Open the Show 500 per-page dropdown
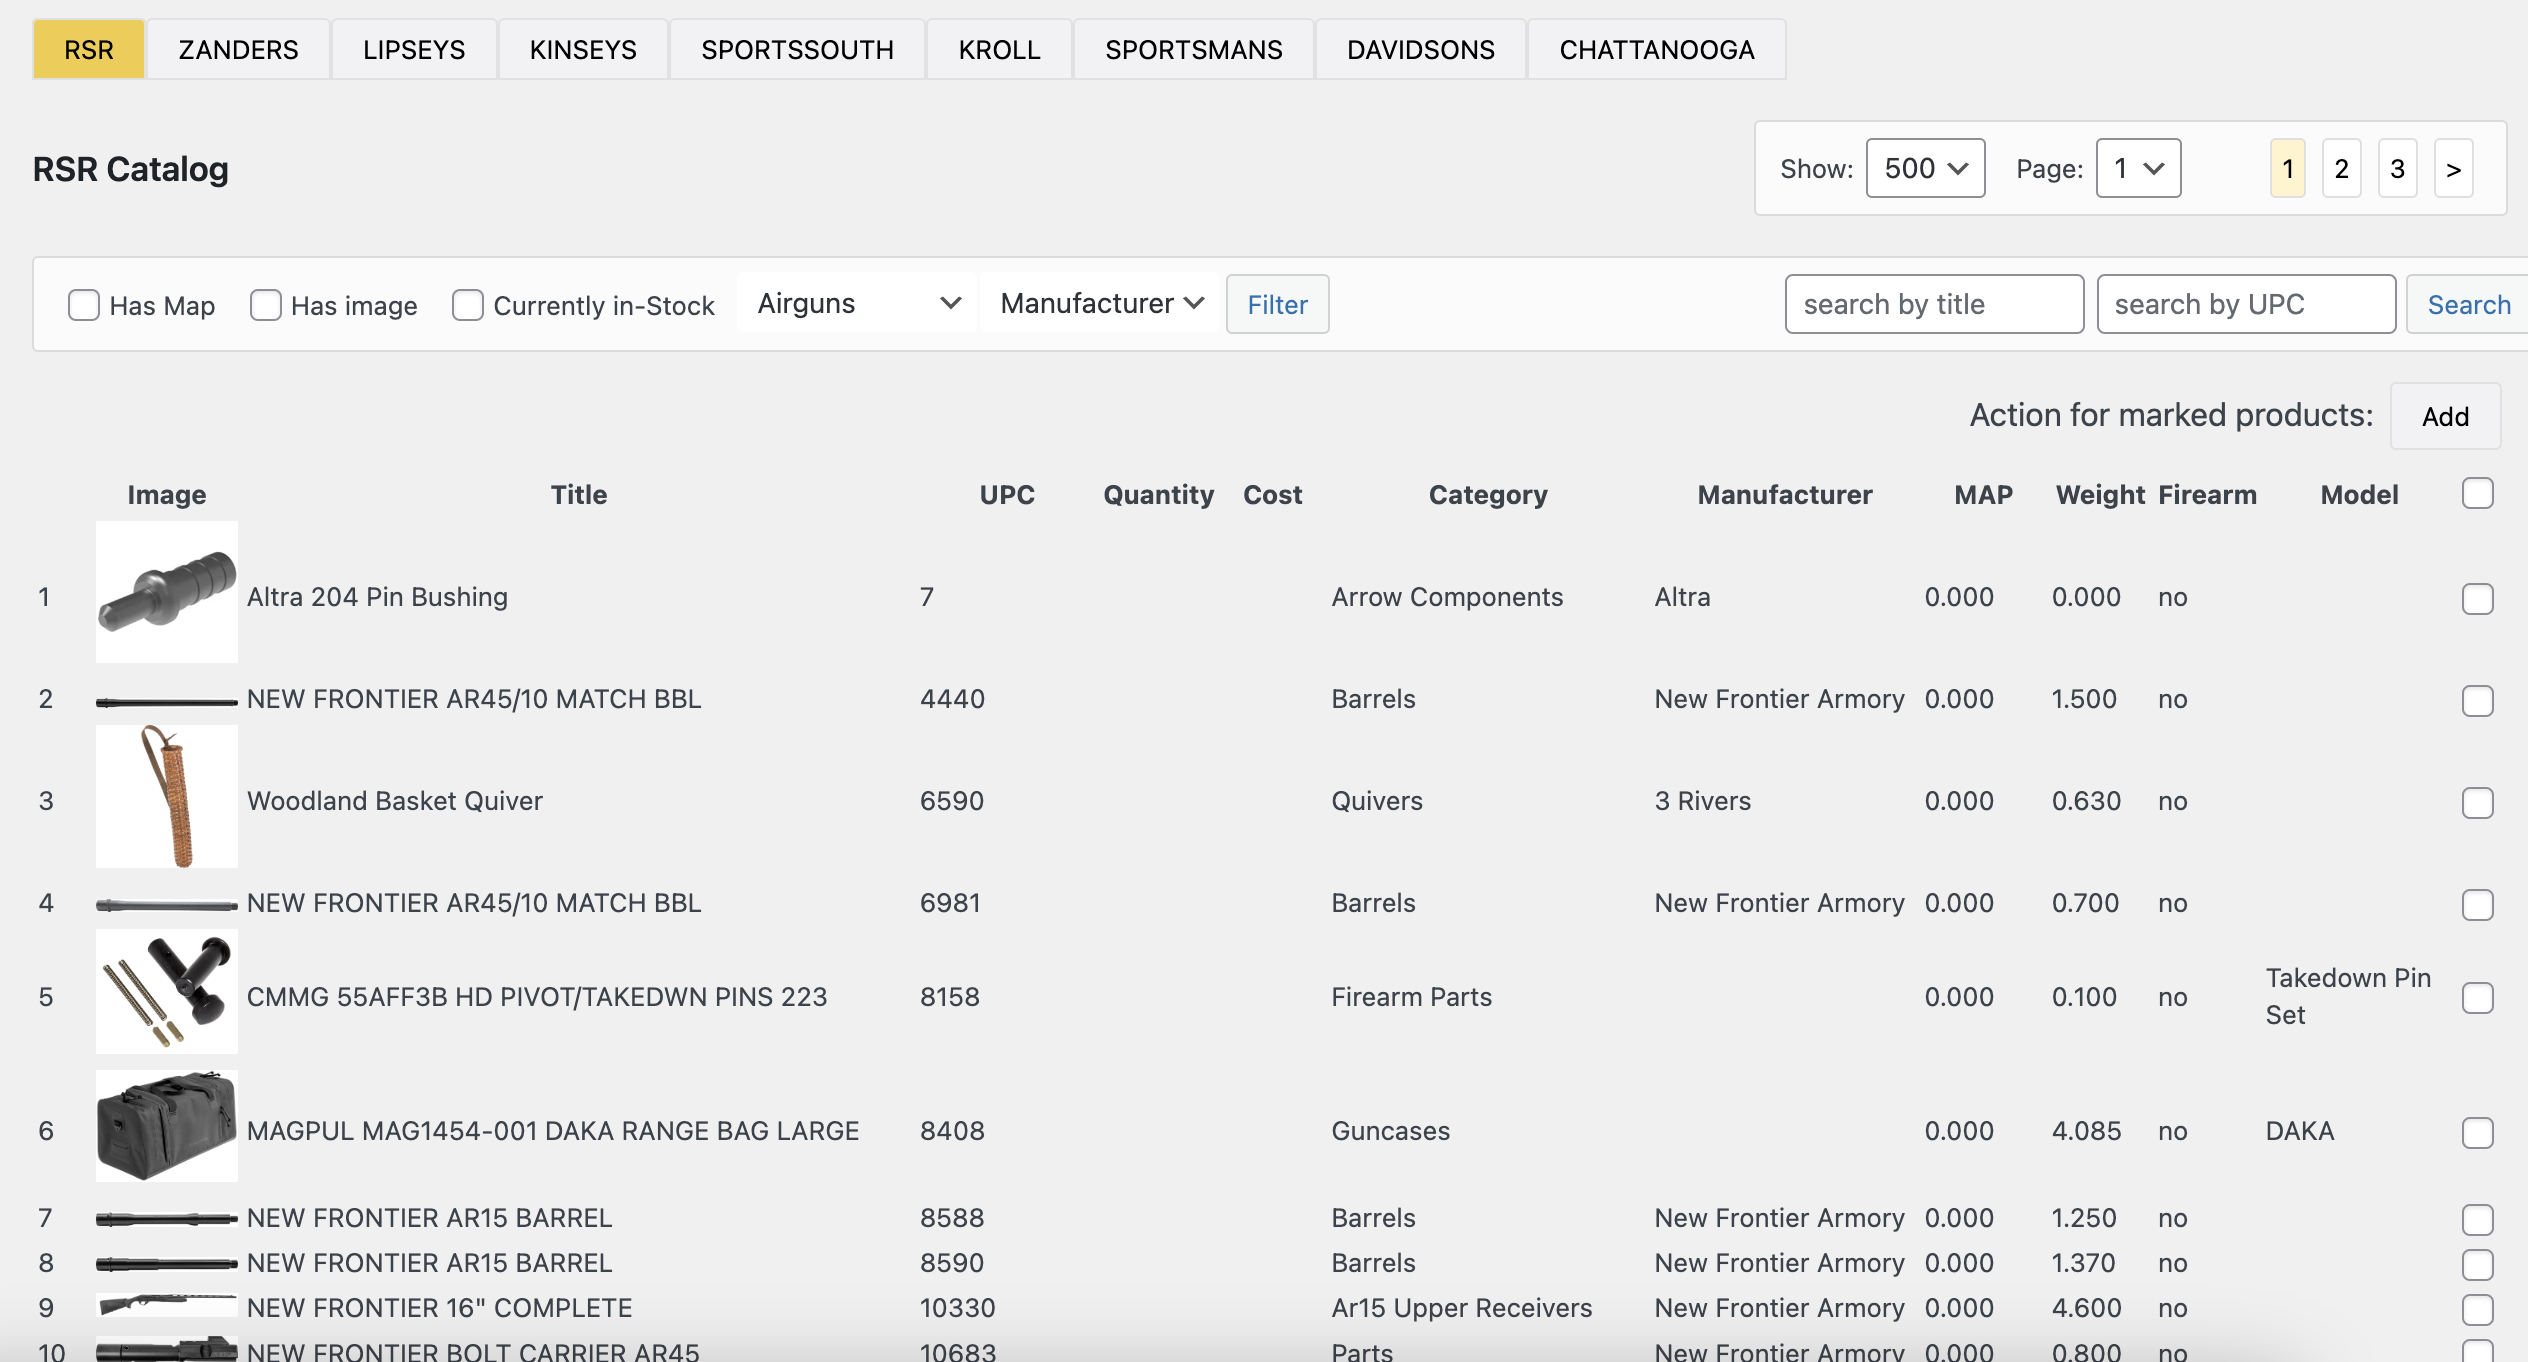Image resolution: width=2528 pixels, height=1362 pixels. tap(1925, 168)
